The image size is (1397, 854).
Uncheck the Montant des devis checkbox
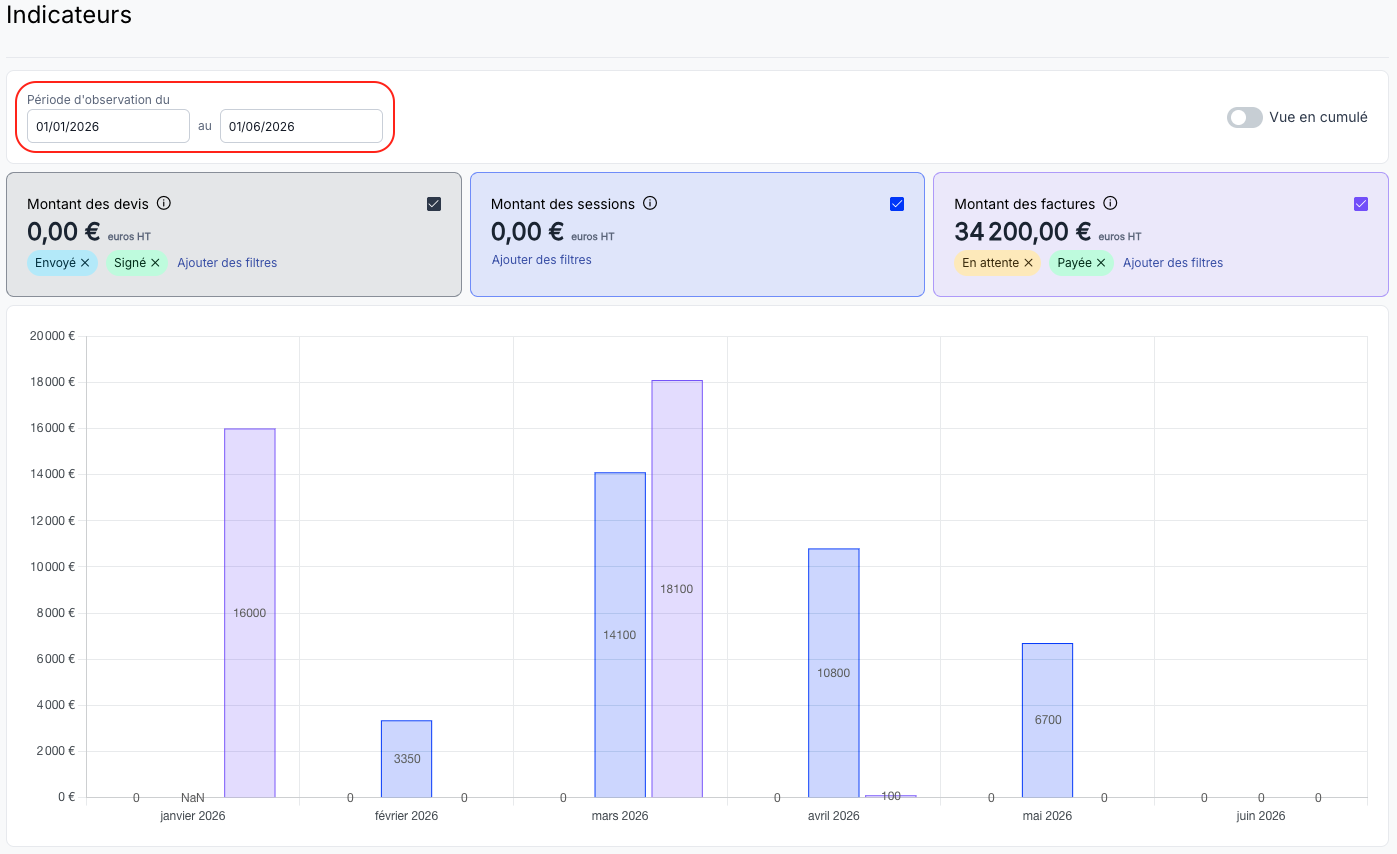[x=434, y=204]
